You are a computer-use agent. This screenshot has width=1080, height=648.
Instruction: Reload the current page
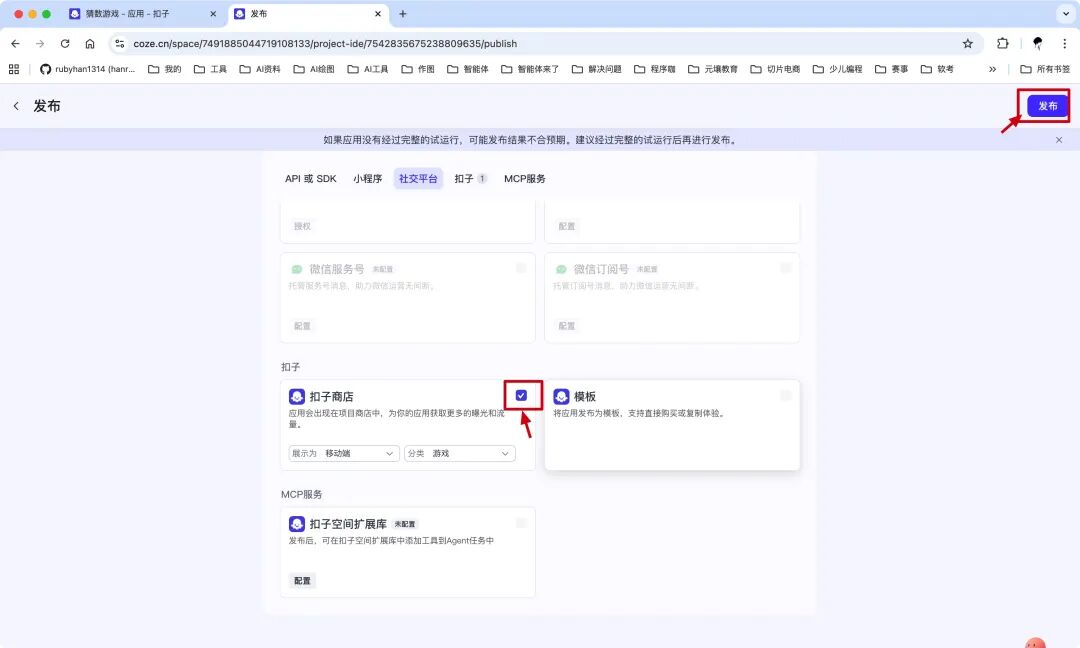click(65, 43)
